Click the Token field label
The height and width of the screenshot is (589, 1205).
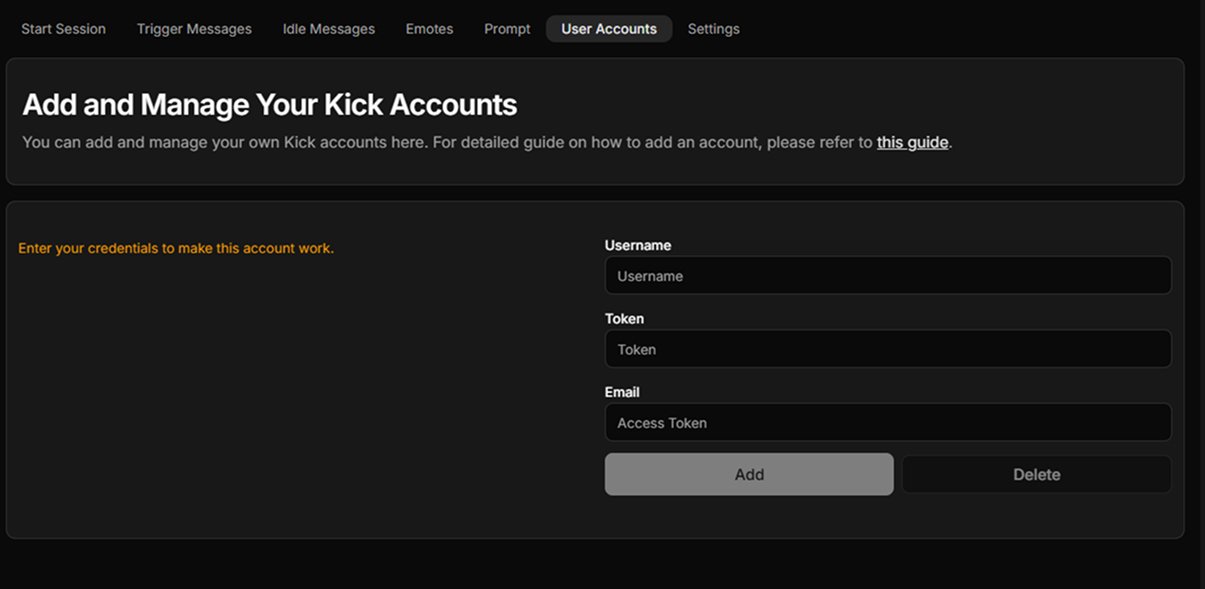pos(624,319)
